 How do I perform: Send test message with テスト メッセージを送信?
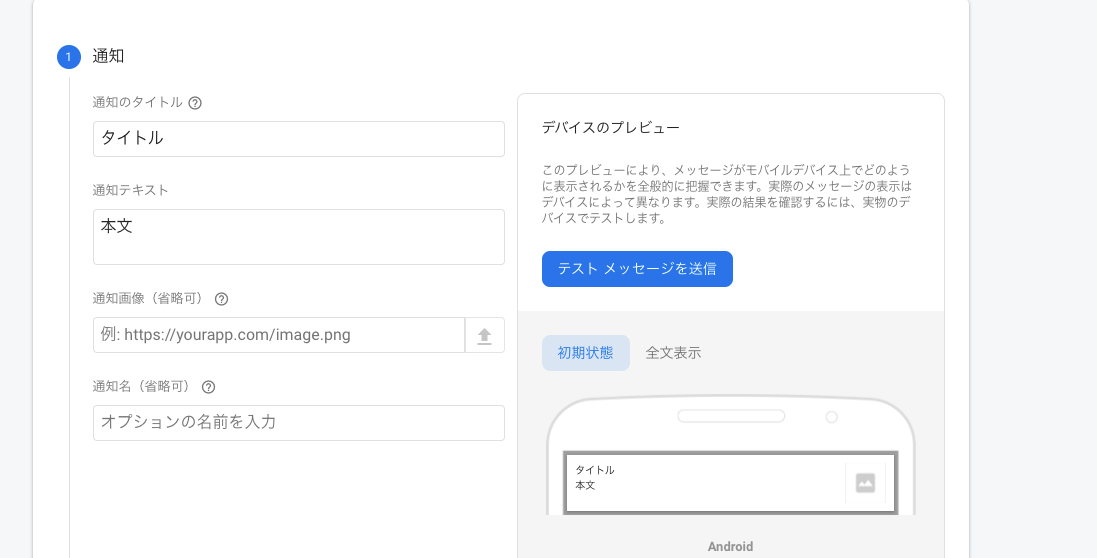pos(637,269)
